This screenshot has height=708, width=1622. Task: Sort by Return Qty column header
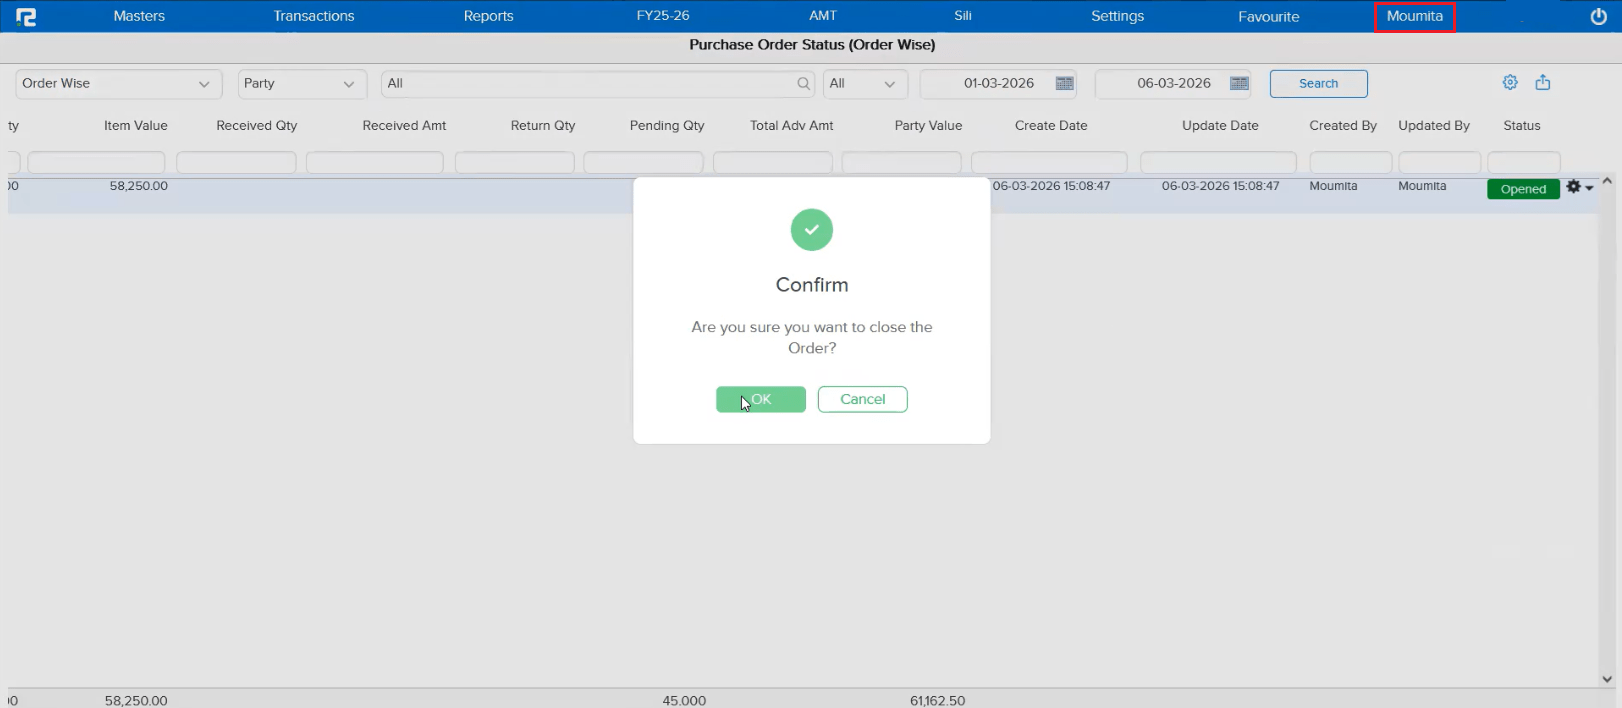tap(543, 126)
